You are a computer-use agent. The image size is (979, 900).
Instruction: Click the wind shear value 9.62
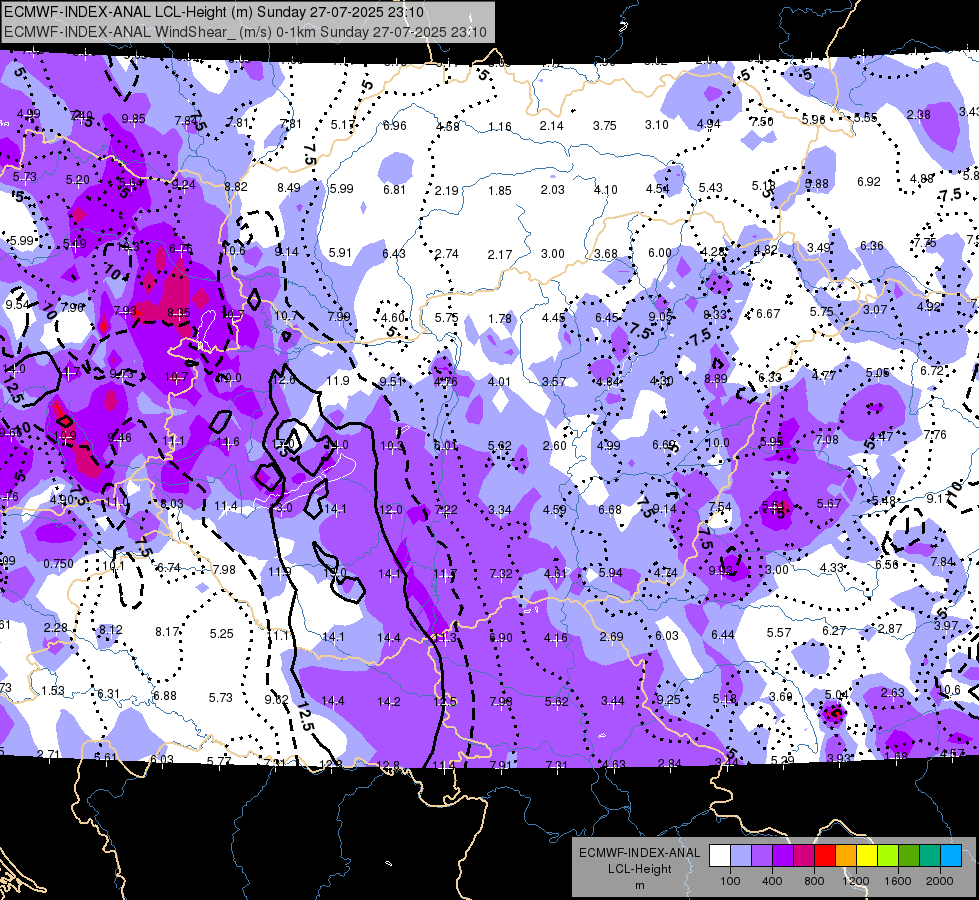(276, 700)
